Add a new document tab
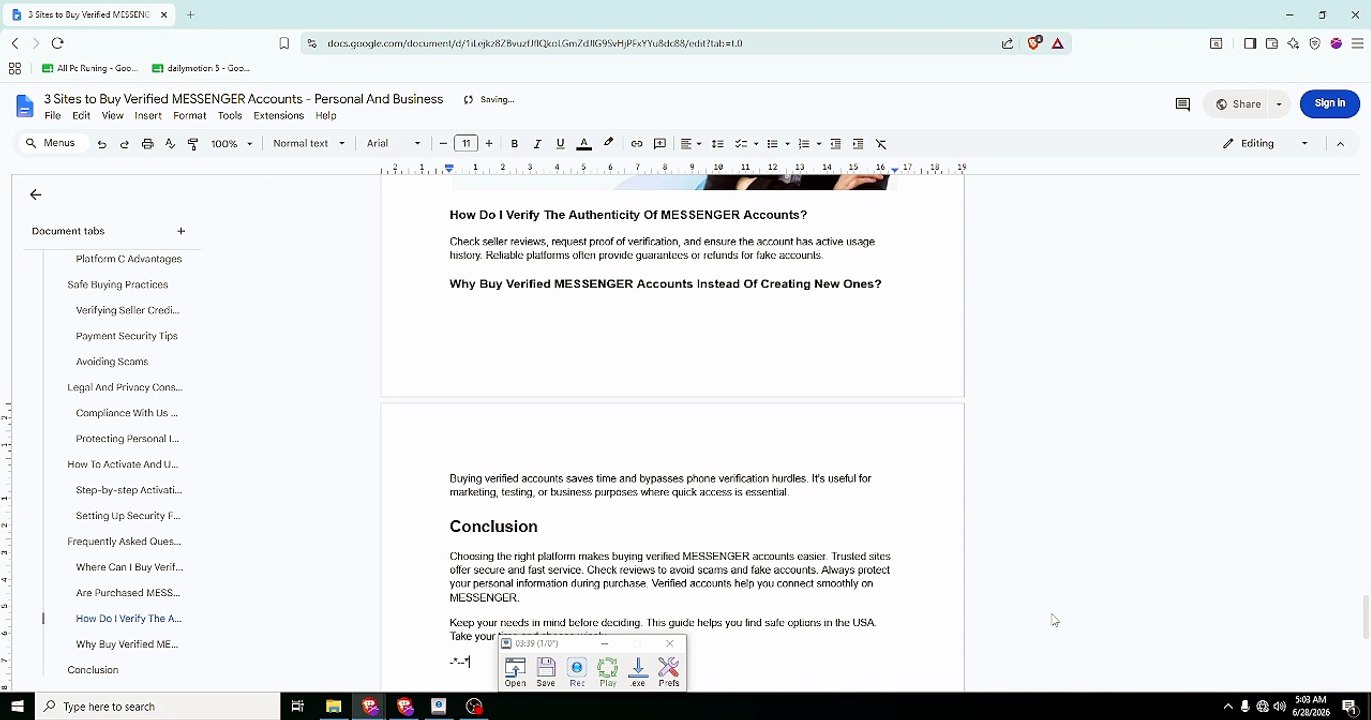This screenshot has height=720, width=1371. [x=181, y=231]
